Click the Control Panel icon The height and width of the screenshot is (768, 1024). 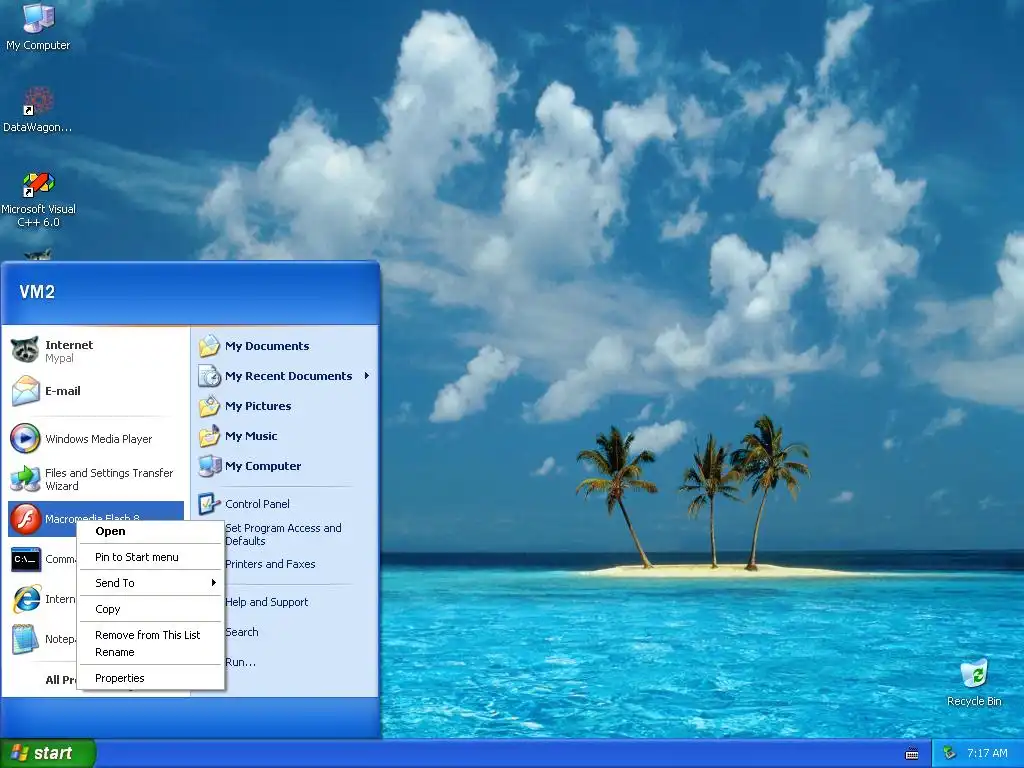pos(209,504)
